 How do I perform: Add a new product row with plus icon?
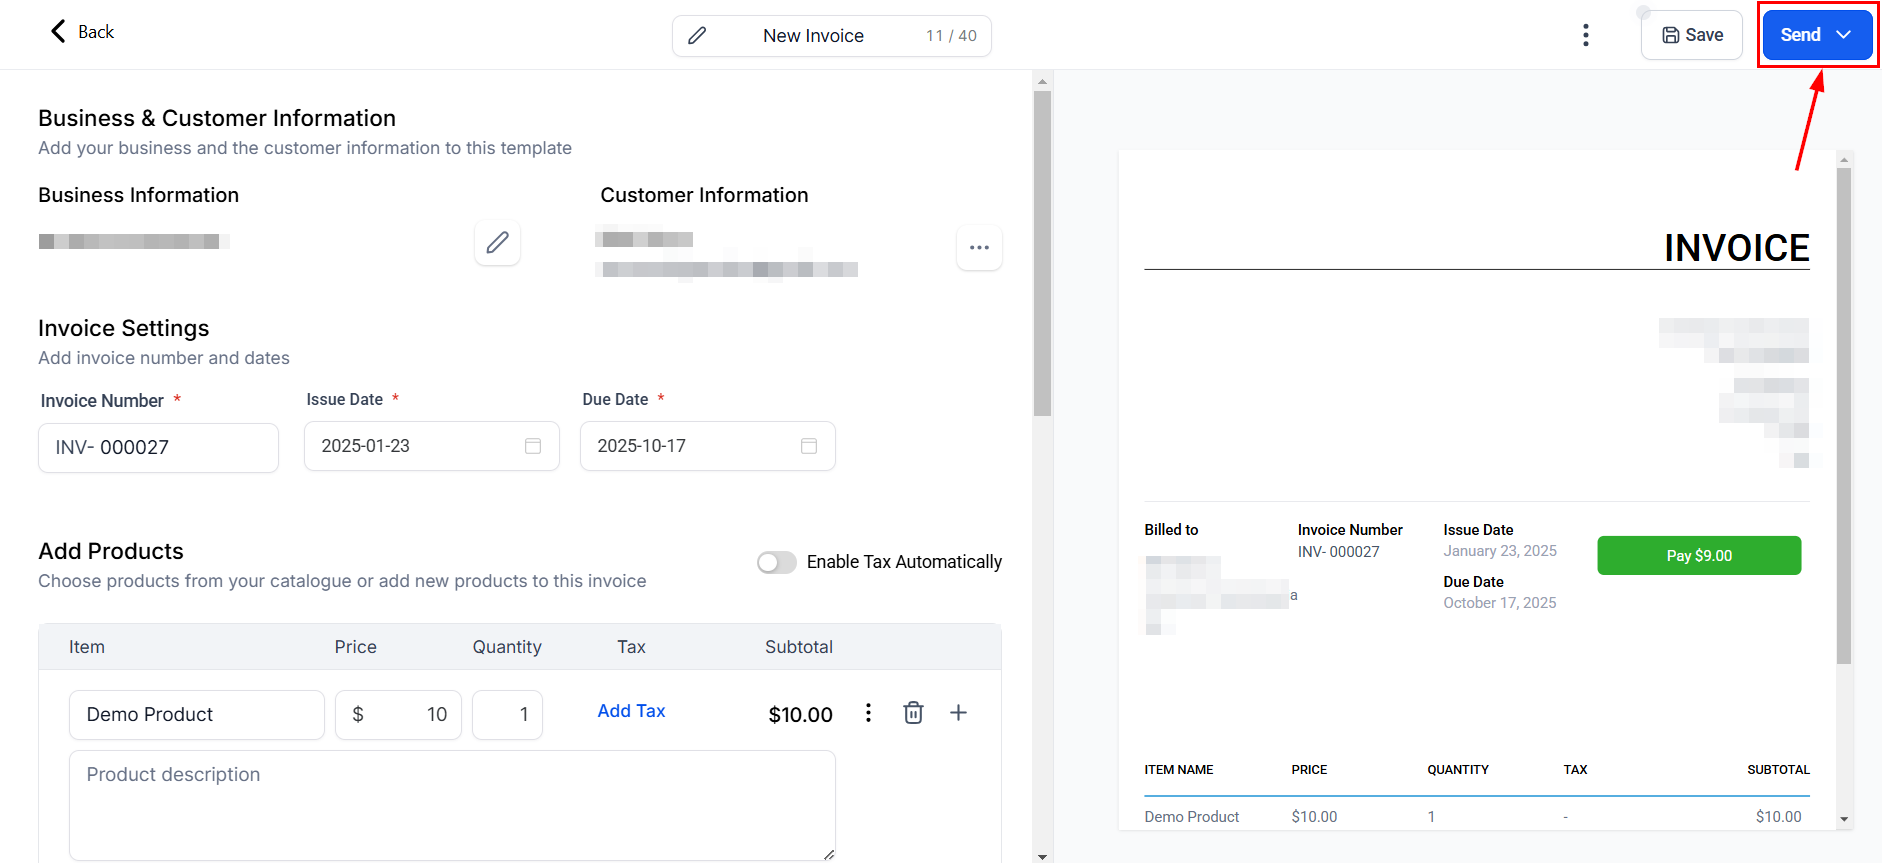(958, 713)
